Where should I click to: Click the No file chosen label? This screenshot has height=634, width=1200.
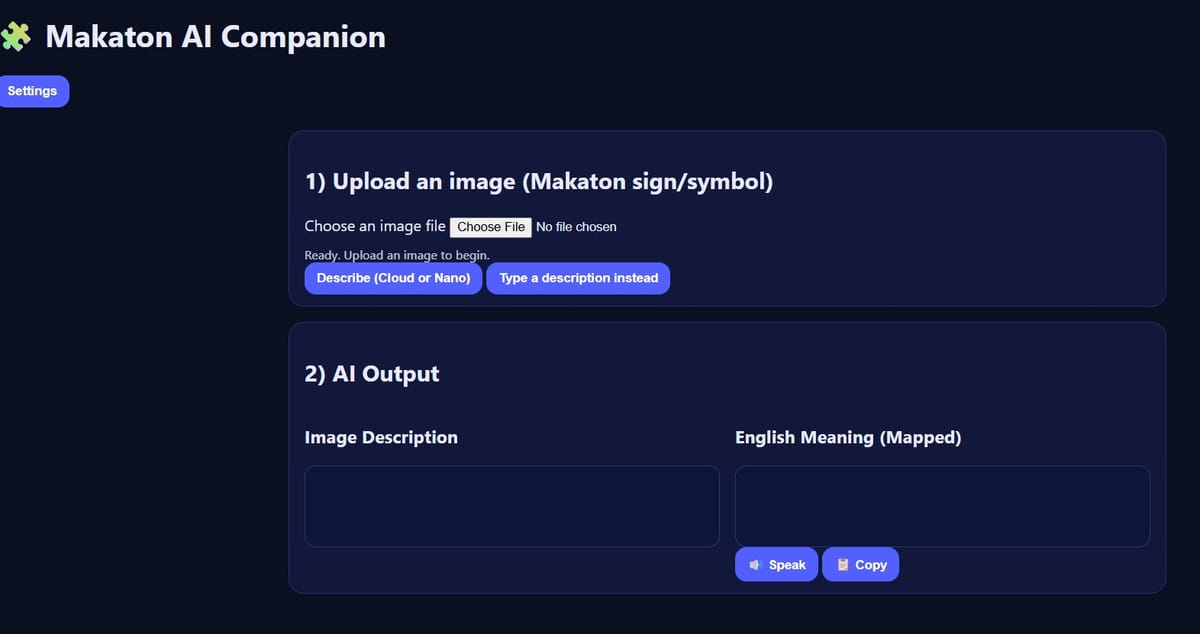(x=576, y=226)
